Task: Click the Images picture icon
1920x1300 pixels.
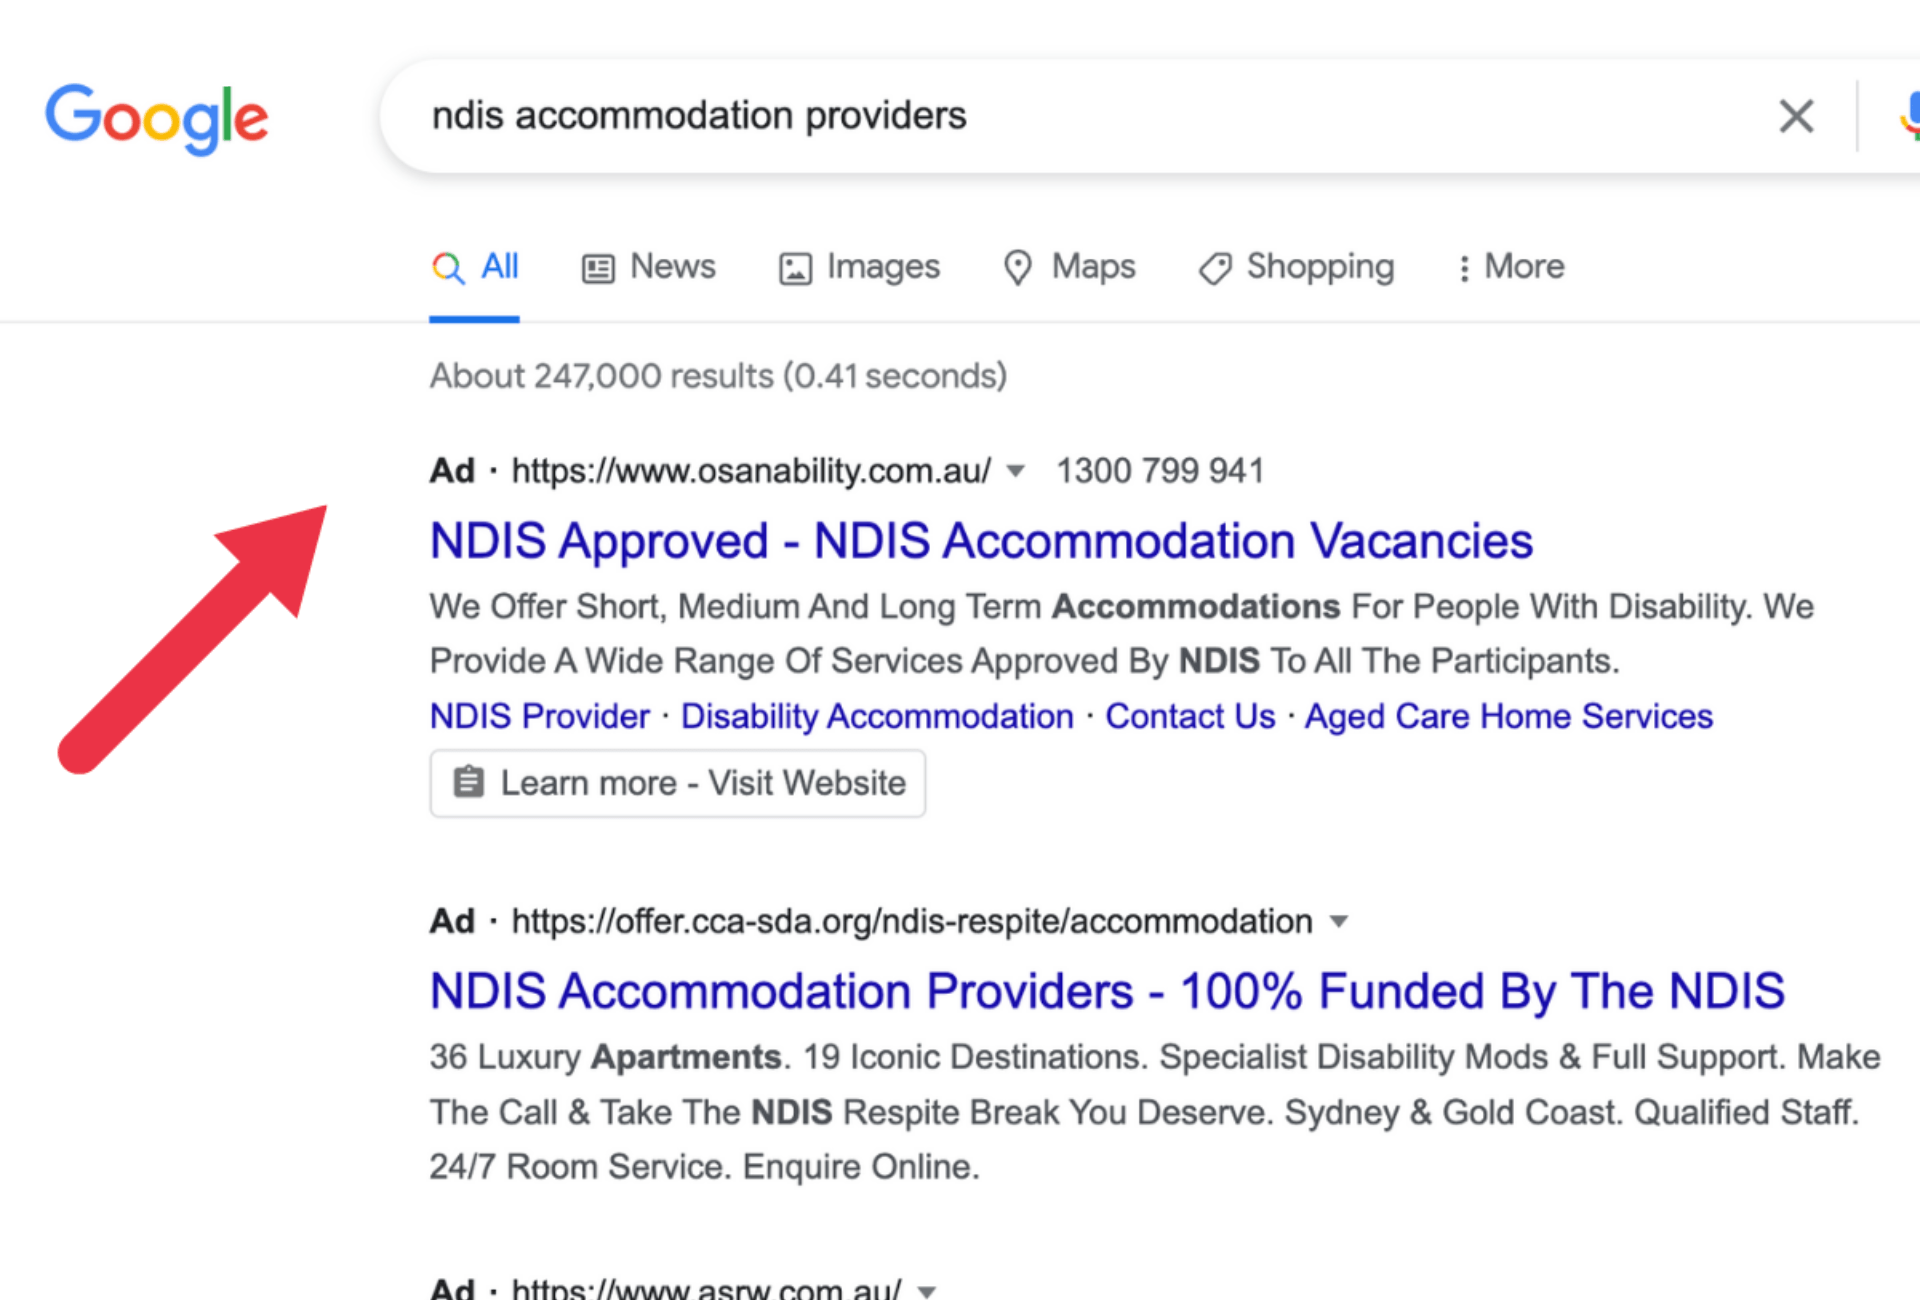Action: coord(795,268)
